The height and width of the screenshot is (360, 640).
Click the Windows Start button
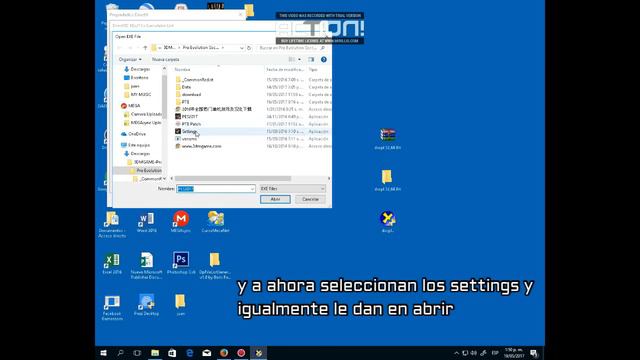tap(103, 353)
